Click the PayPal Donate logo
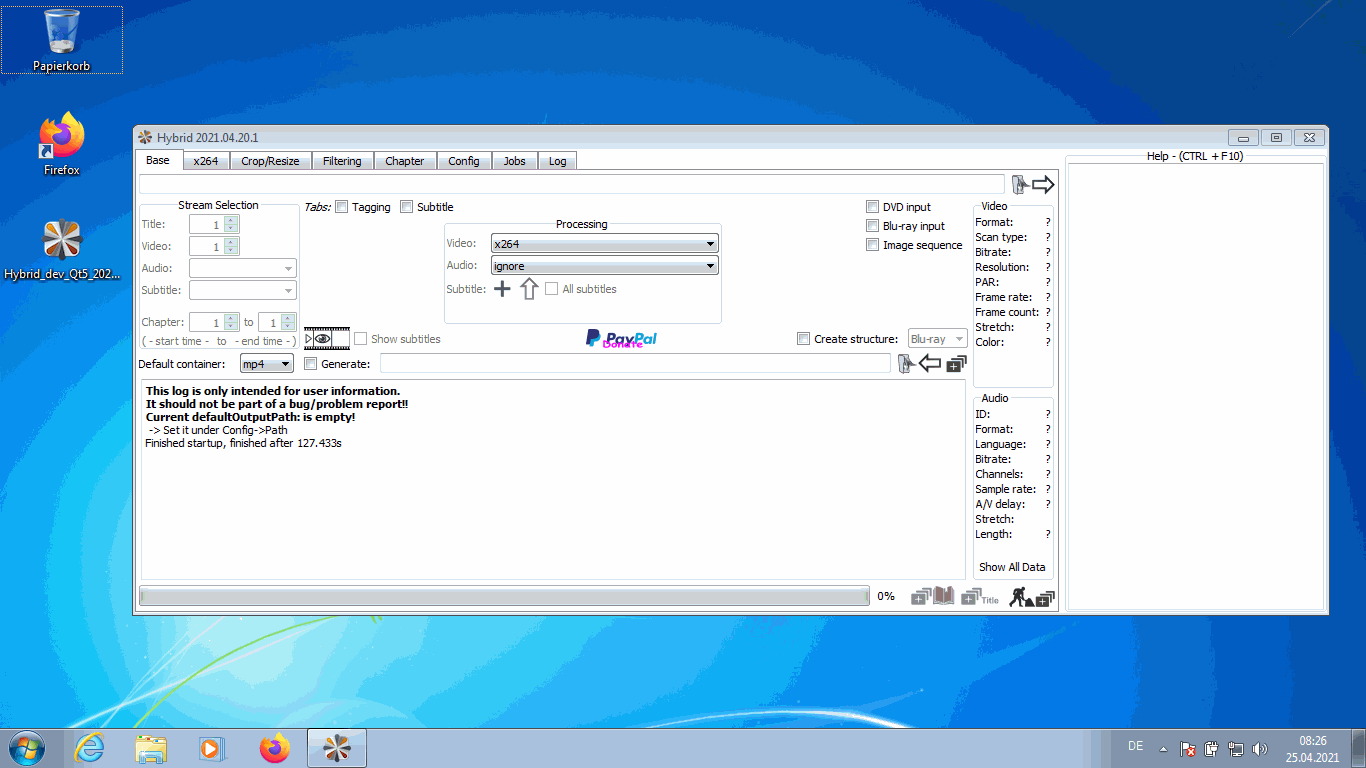 pyautogui.click(x=621, y=339)
